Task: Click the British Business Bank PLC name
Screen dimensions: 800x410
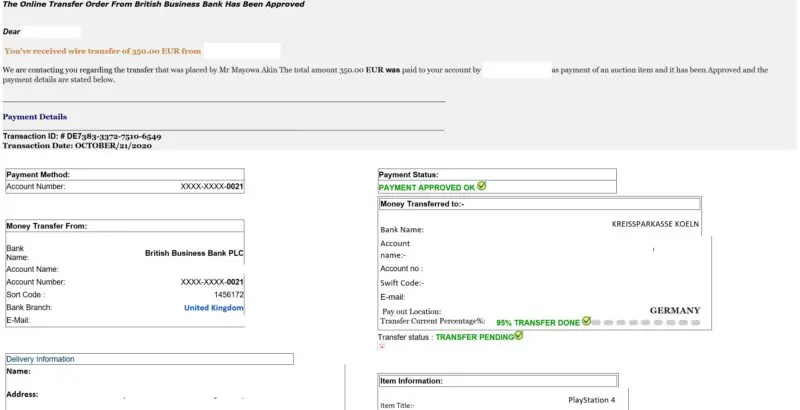Action: coord(194,253)
